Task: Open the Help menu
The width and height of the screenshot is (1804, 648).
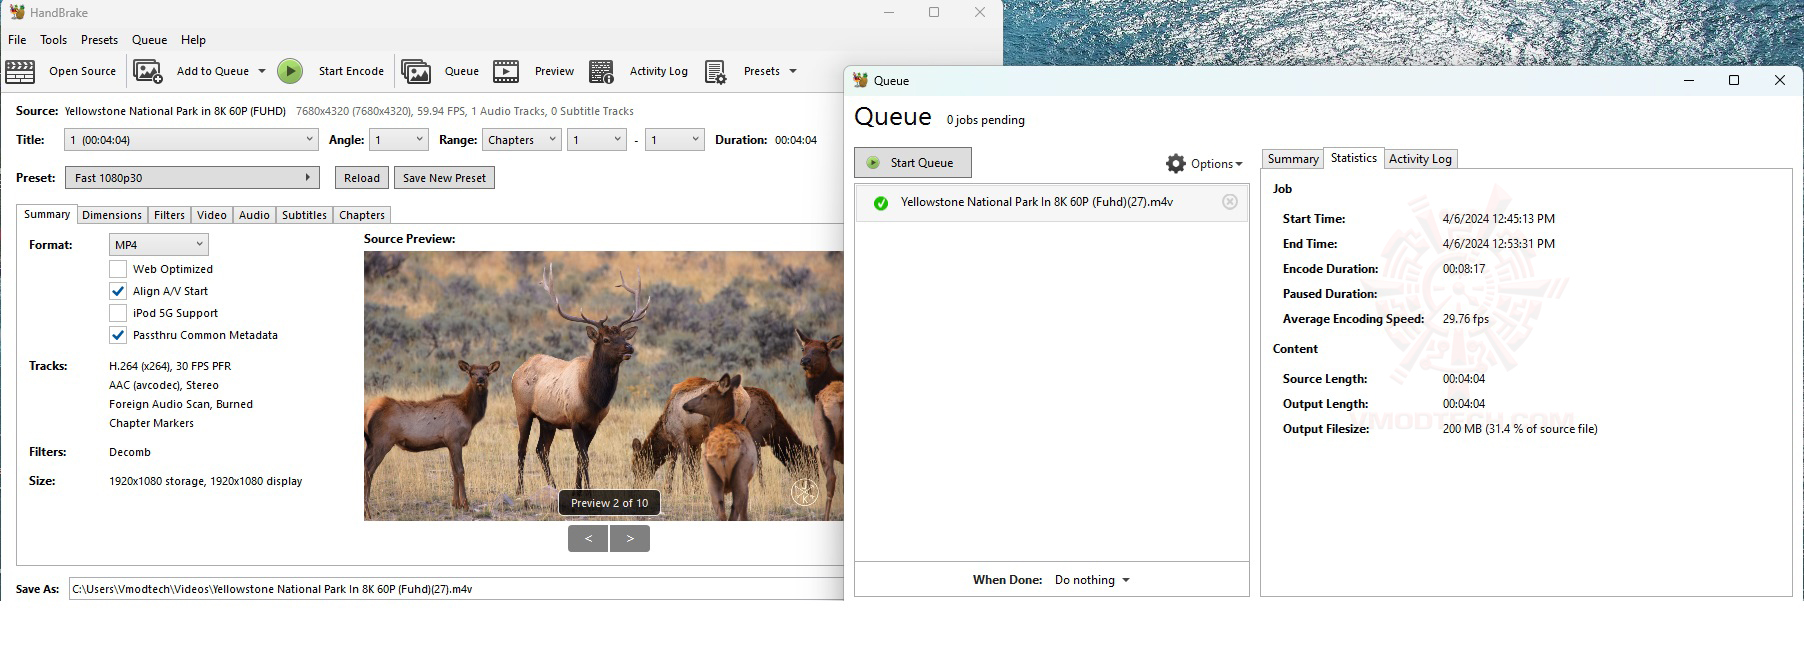Action: (x=193, y=40)
